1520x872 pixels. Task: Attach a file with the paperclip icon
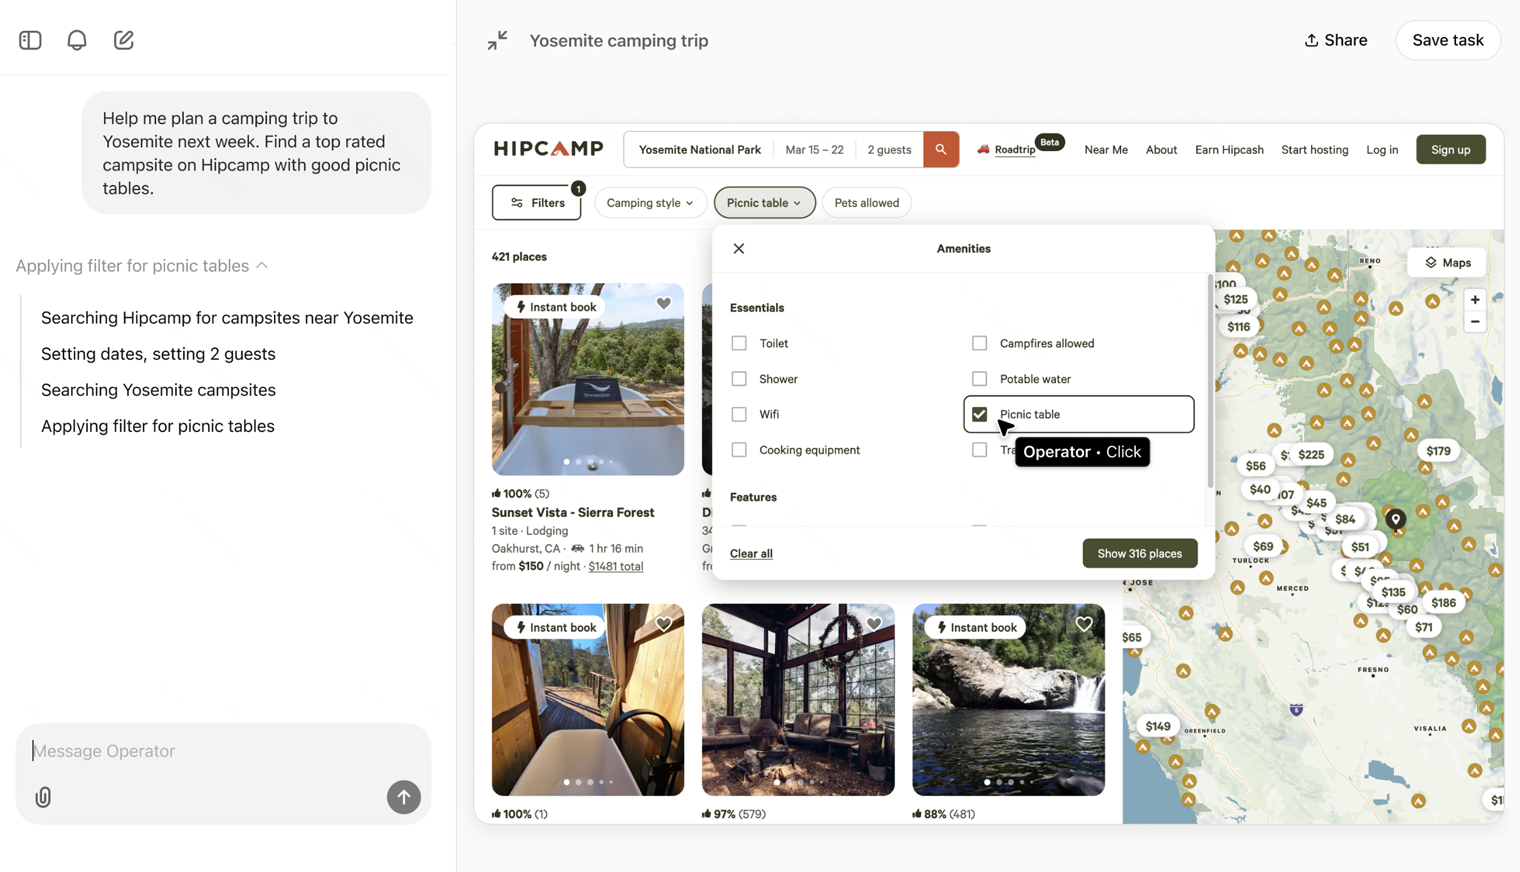coord(43,797)
